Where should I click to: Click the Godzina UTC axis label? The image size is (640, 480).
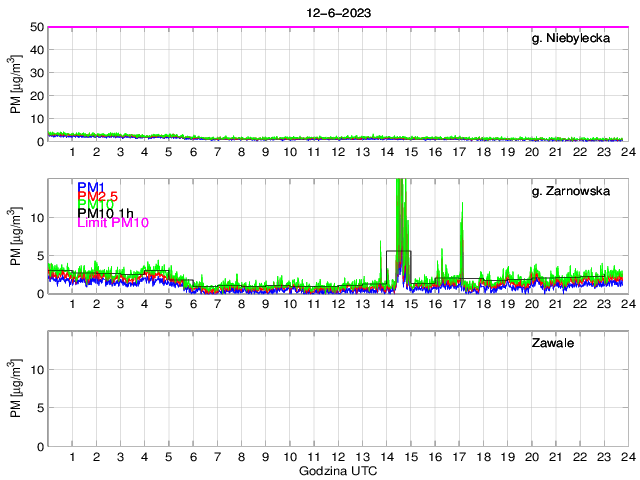coord(338,470)
